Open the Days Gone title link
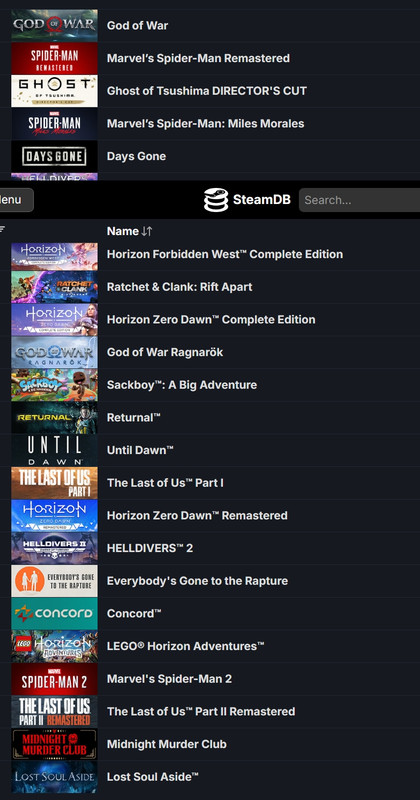The height and width of the screenshot is (800, 420). [136, 156]
